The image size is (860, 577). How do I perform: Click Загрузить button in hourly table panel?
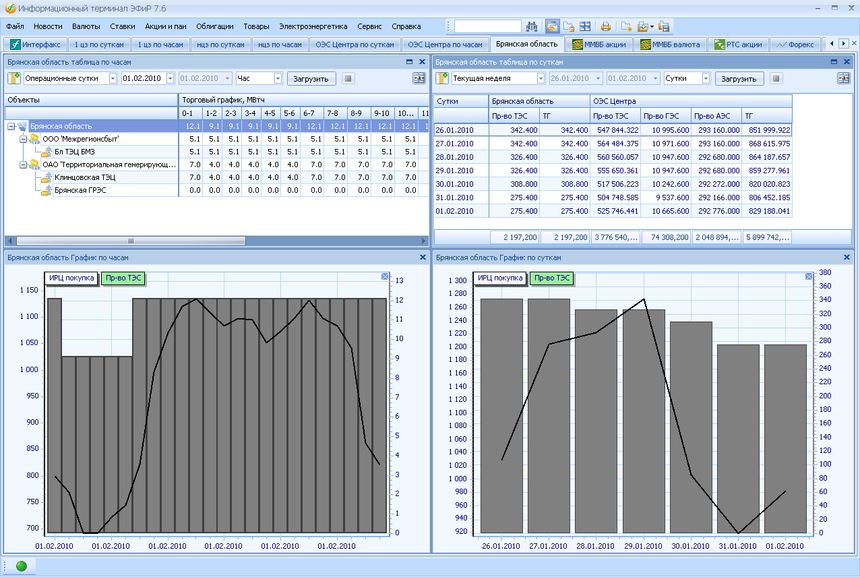coord(311,78)
